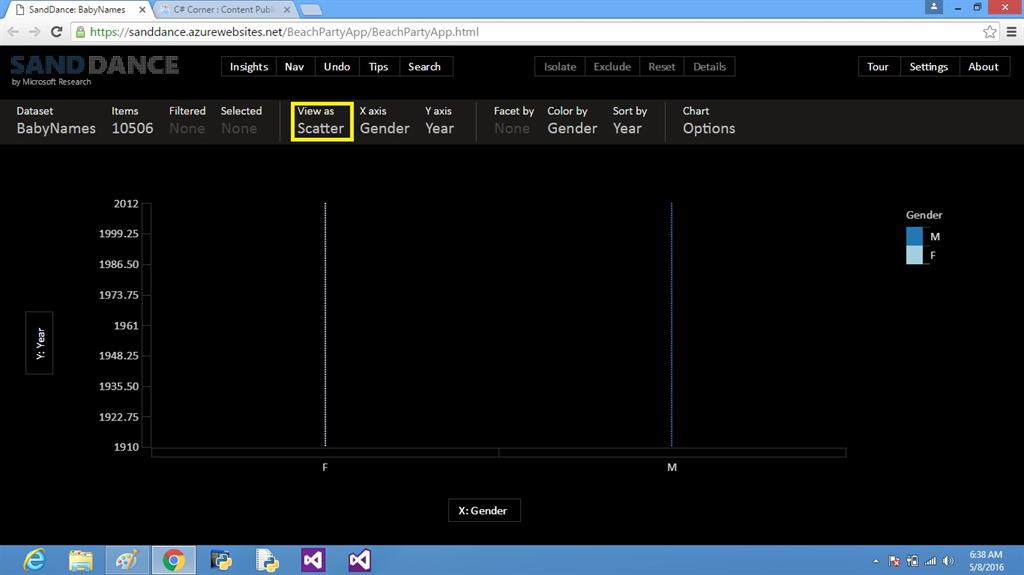Click the Items 10506 count
The width and height of the screenshot is (1024, 575).
(133, 121)
